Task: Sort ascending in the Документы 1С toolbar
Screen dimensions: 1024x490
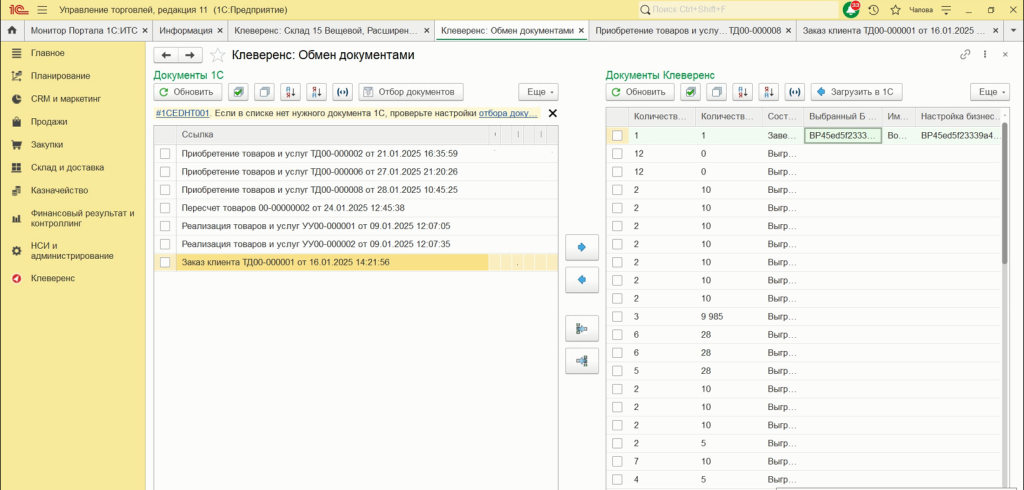Action: (x=290, y=92)
